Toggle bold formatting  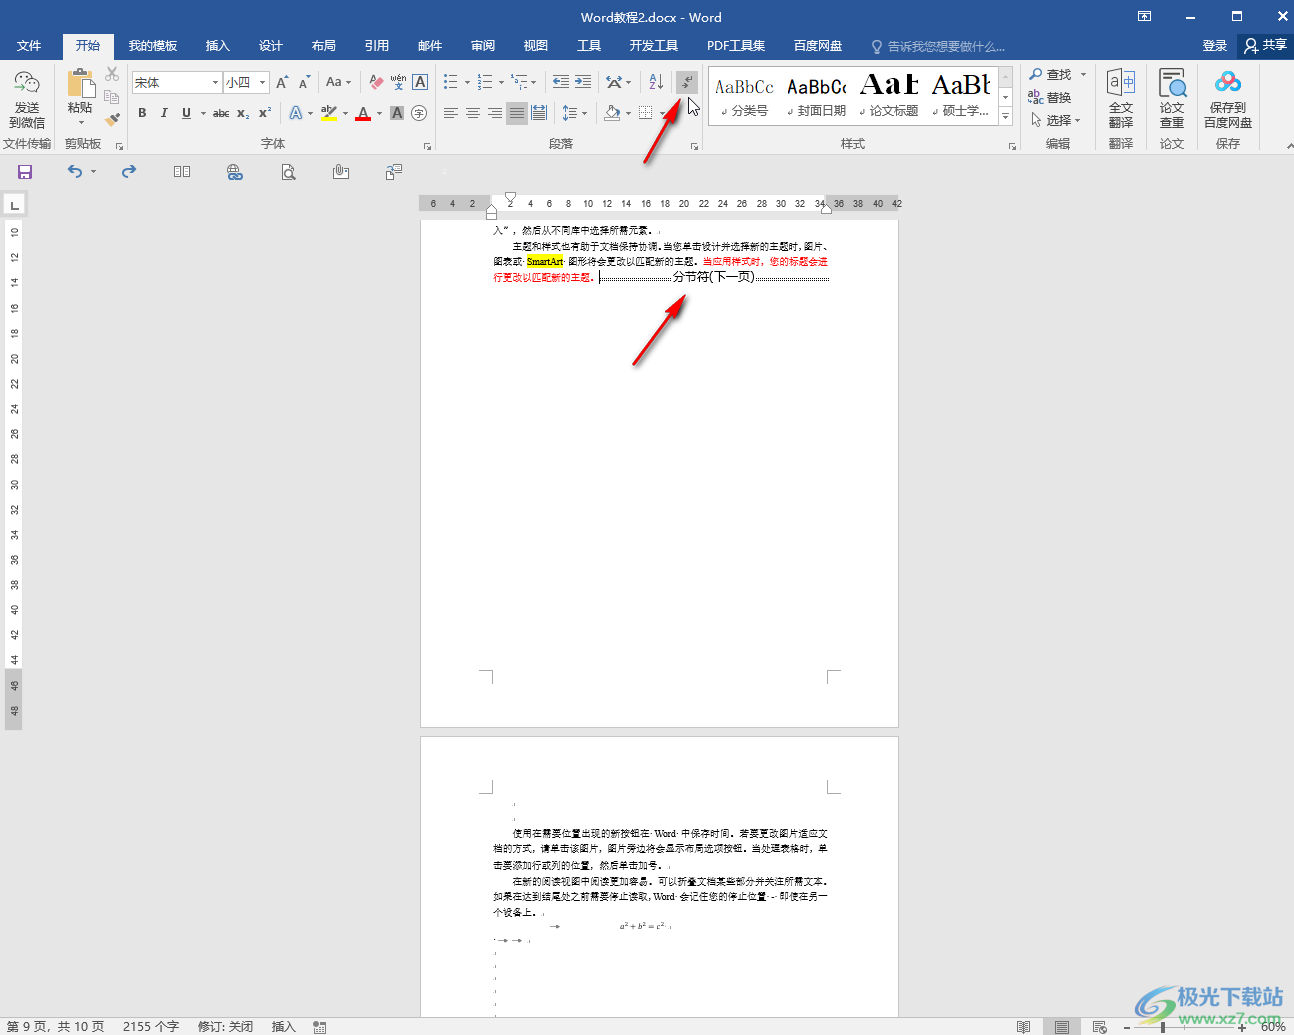click(x=142, y=113)
